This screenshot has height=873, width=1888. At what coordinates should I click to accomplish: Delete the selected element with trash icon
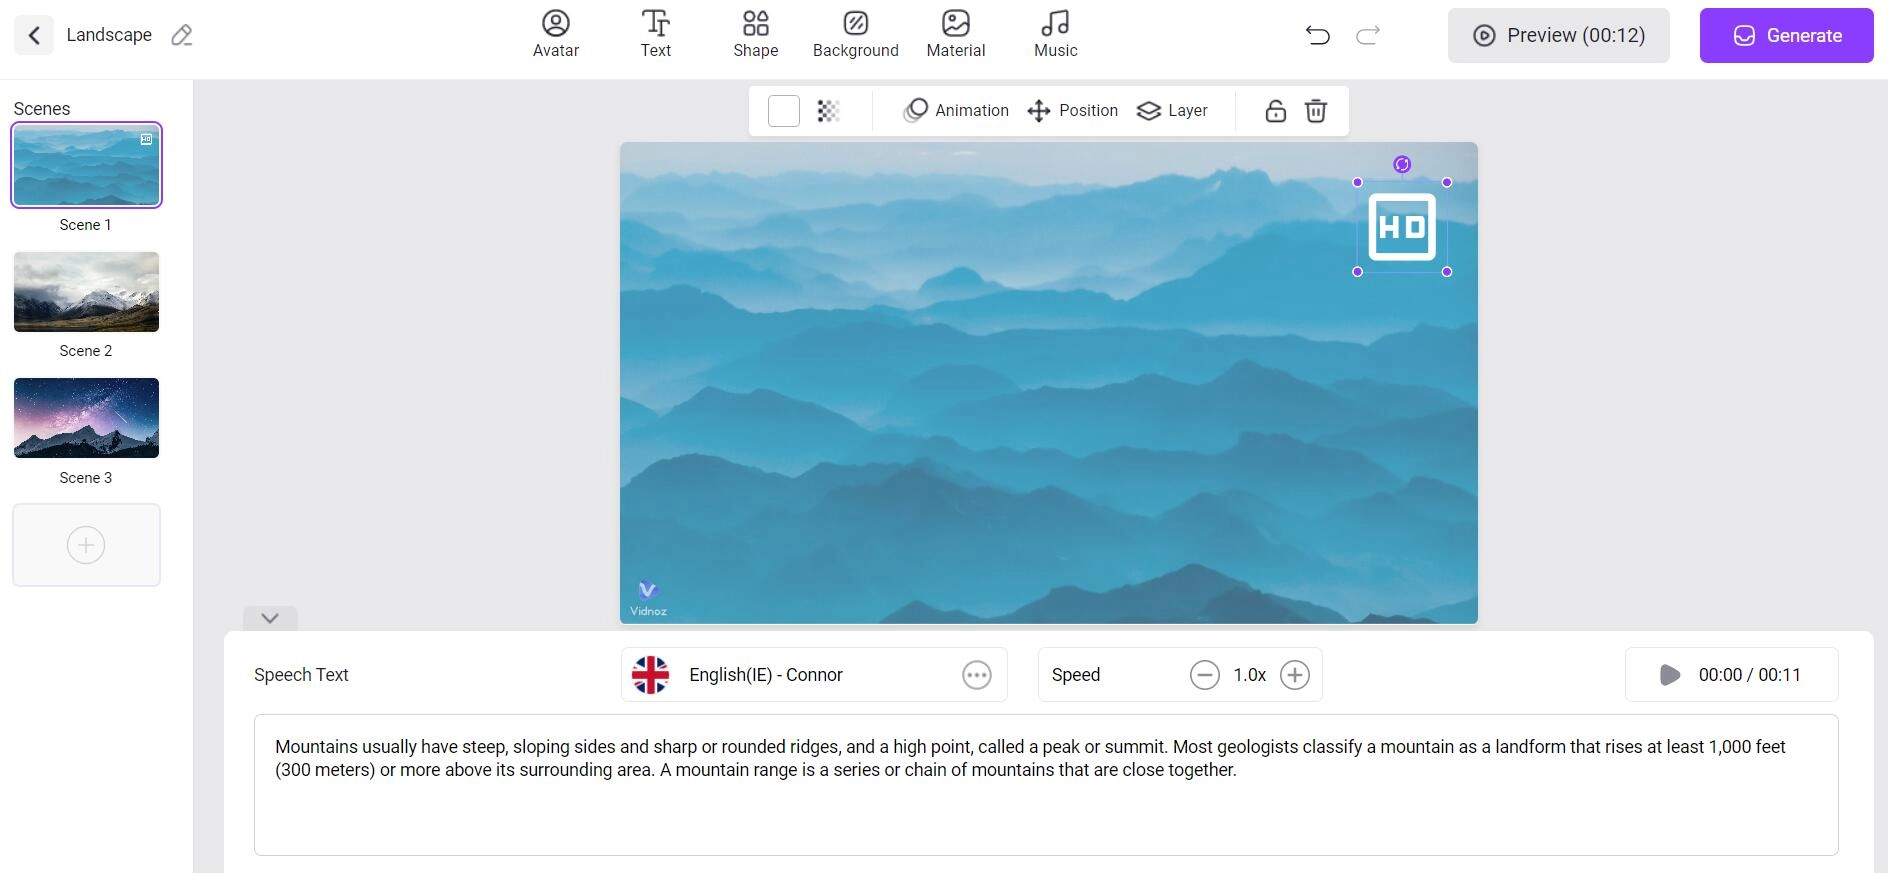tap(1316, 111)
